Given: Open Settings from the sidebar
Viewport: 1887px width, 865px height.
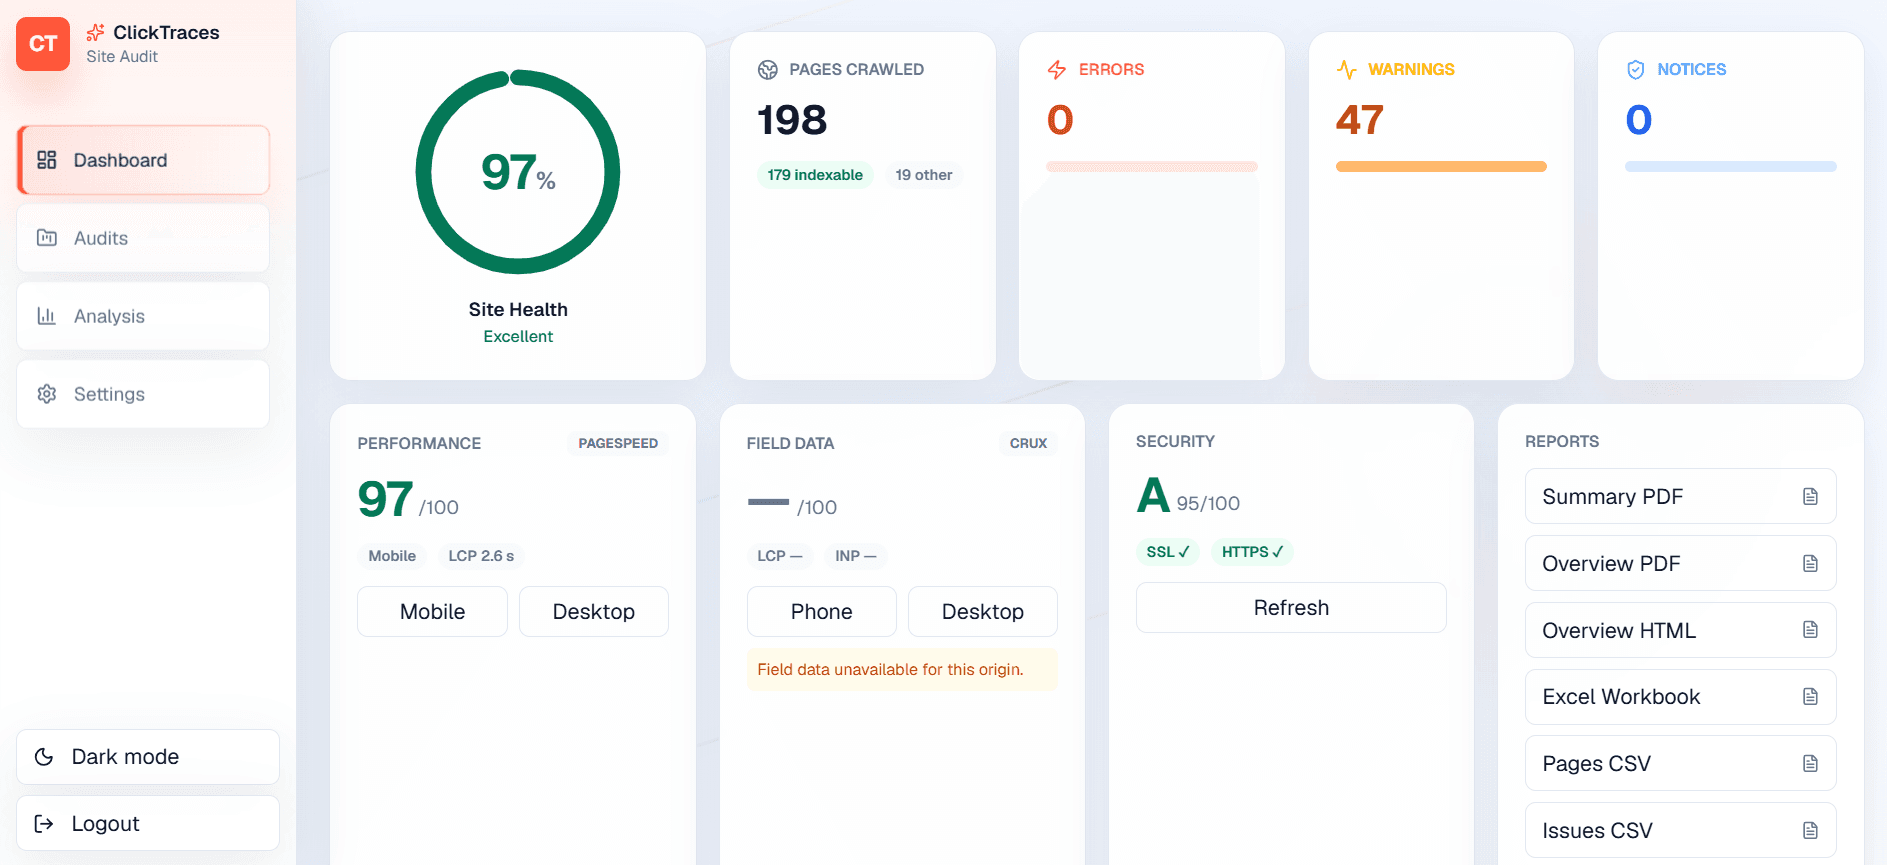Looking at the screenshot, I should 143,394.
